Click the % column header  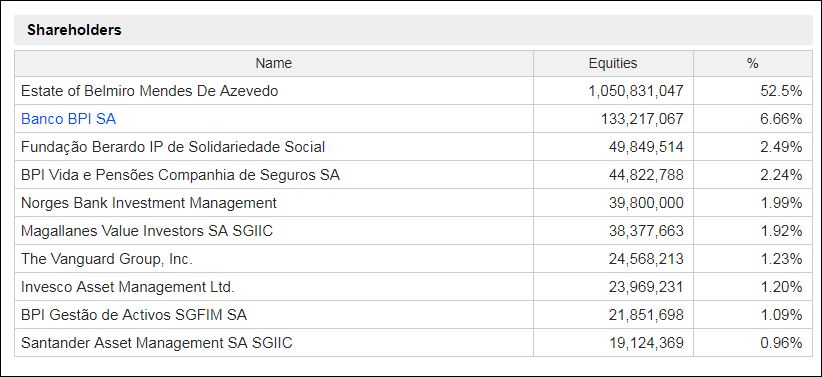pos(753,63)
